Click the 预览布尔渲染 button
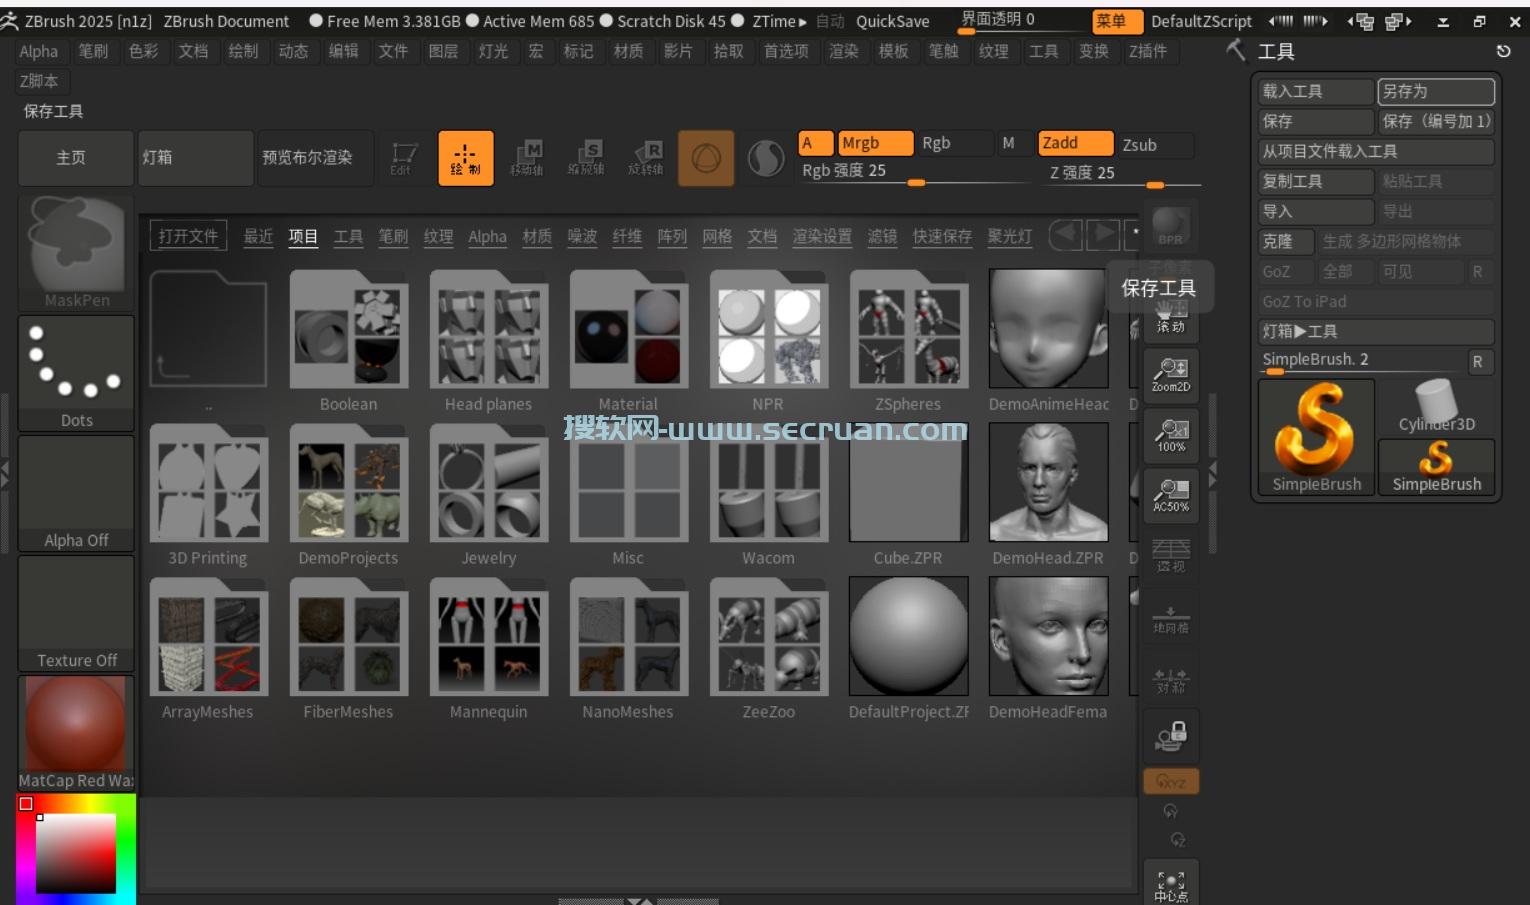 (316, 158)
